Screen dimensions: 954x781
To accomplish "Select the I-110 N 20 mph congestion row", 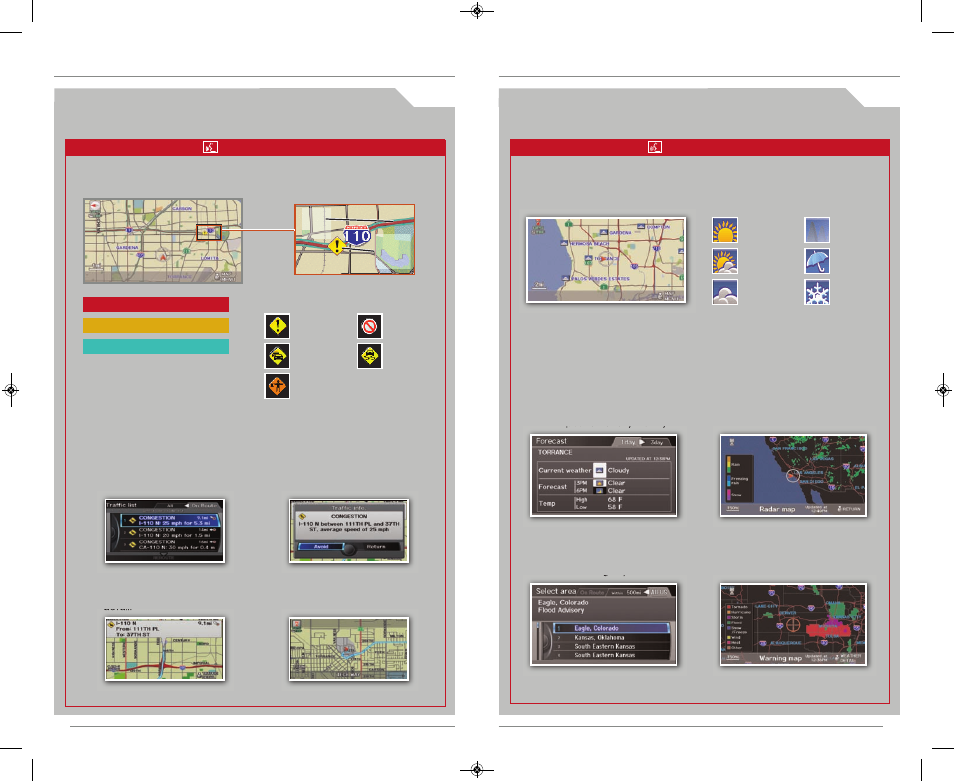I will coord(169,533).
